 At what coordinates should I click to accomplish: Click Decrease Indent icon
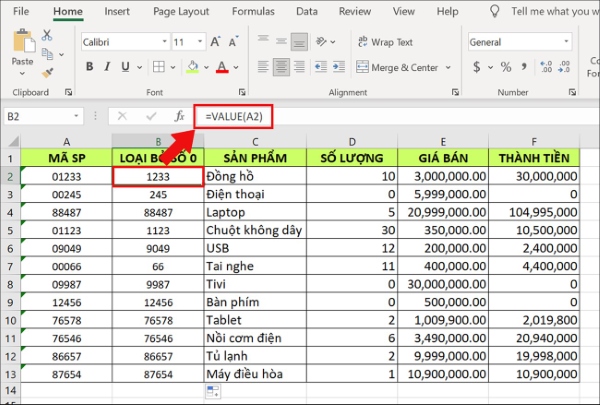321,67
